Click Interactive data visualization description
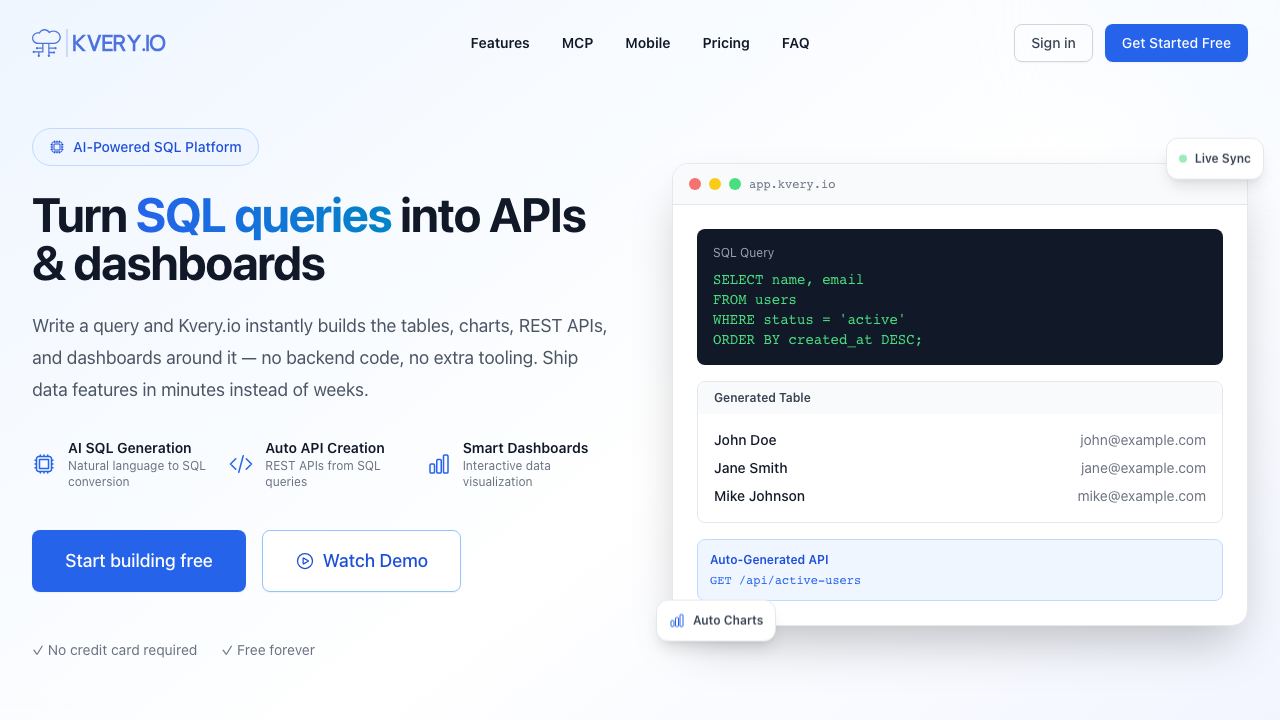This screenshot has height=720, width=1280. coord(507,474)
